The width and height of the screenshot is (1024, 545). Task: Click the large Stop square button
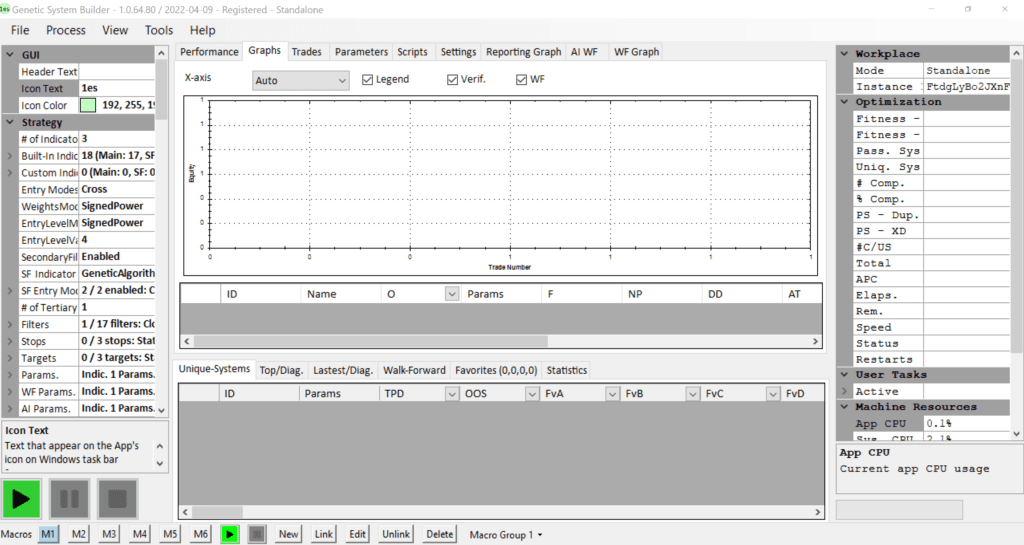tap(117, 499)
